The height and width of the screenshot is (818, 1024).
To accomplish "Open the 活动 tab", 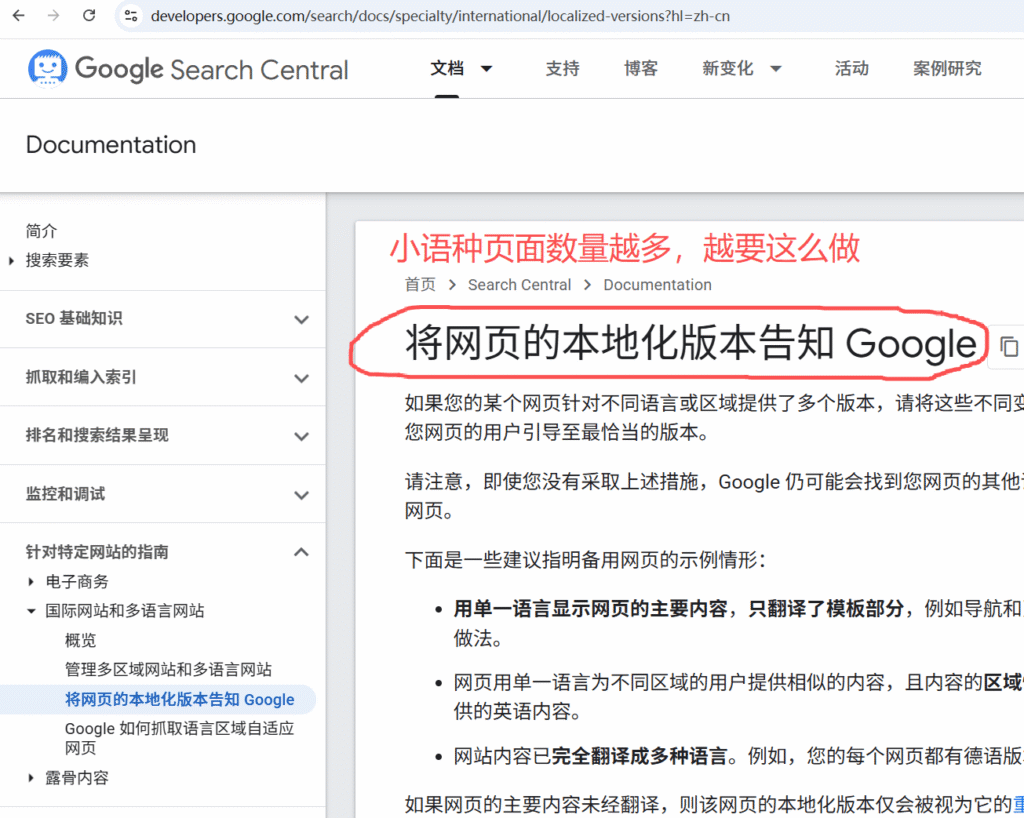I will click(x=852, y=68).
